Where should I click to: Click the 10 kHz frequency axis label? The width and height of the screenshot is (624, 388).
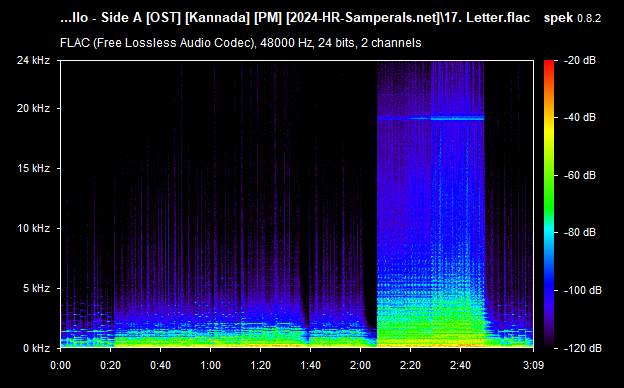click(x=33, y=228)
